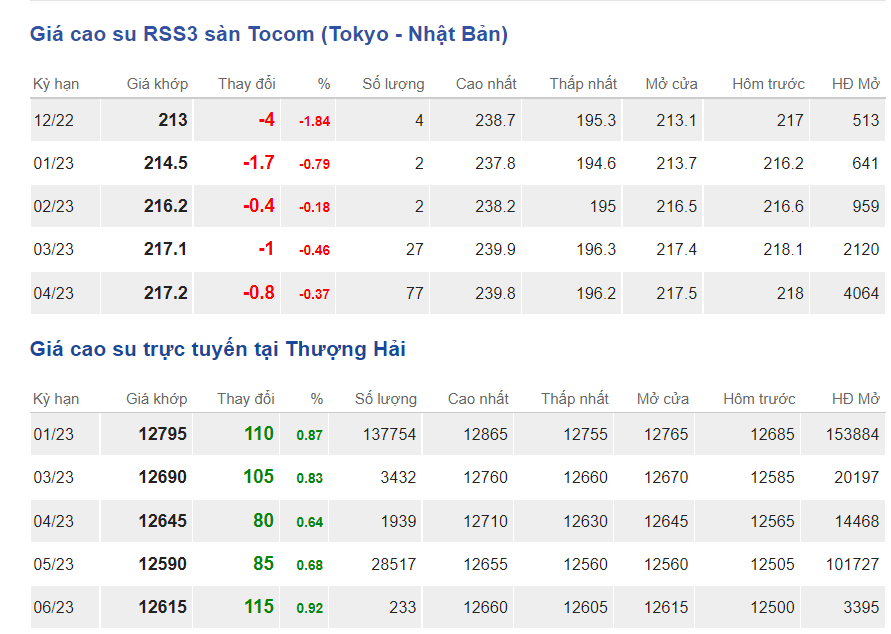Click the -1.84 percent change value
This screenshot has width=891, height=634.
click(x=314, y=121)
